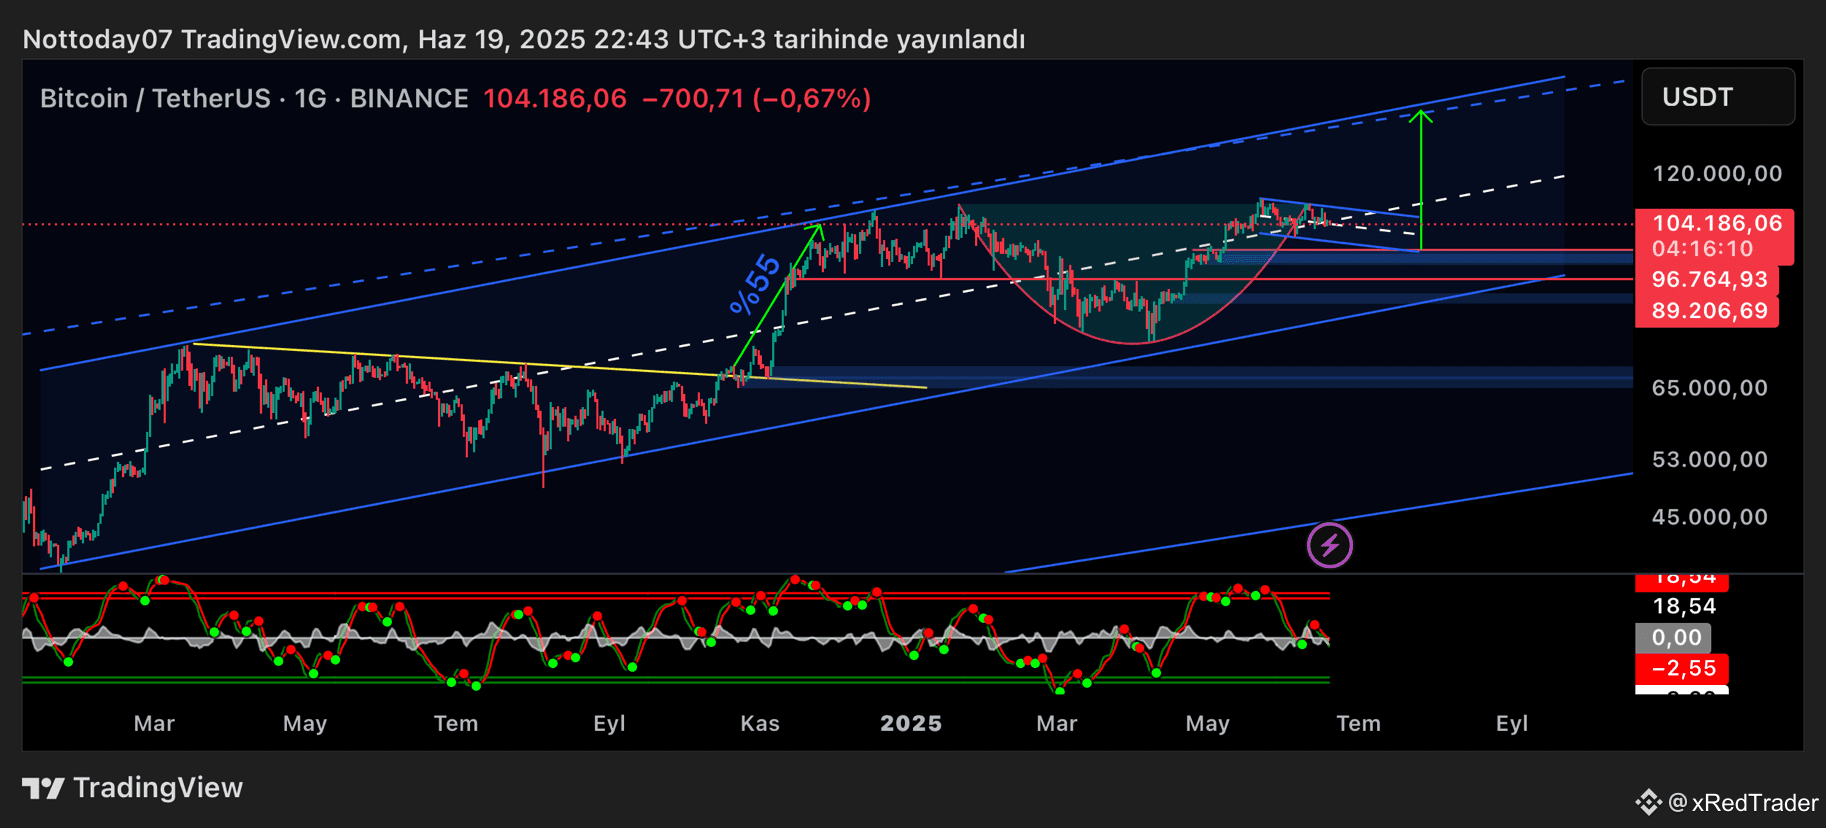Click the Kas month label on time axis
This screenshot has width=1826, height=828.
[760, 723]
